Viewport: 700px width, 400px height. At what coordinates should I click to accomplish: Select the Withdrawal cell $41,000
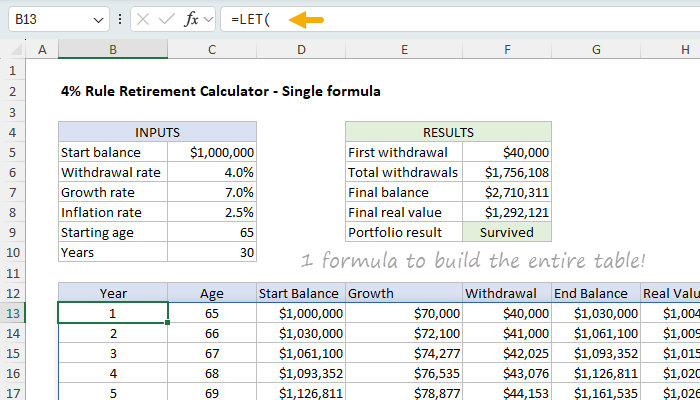(507, 333)
